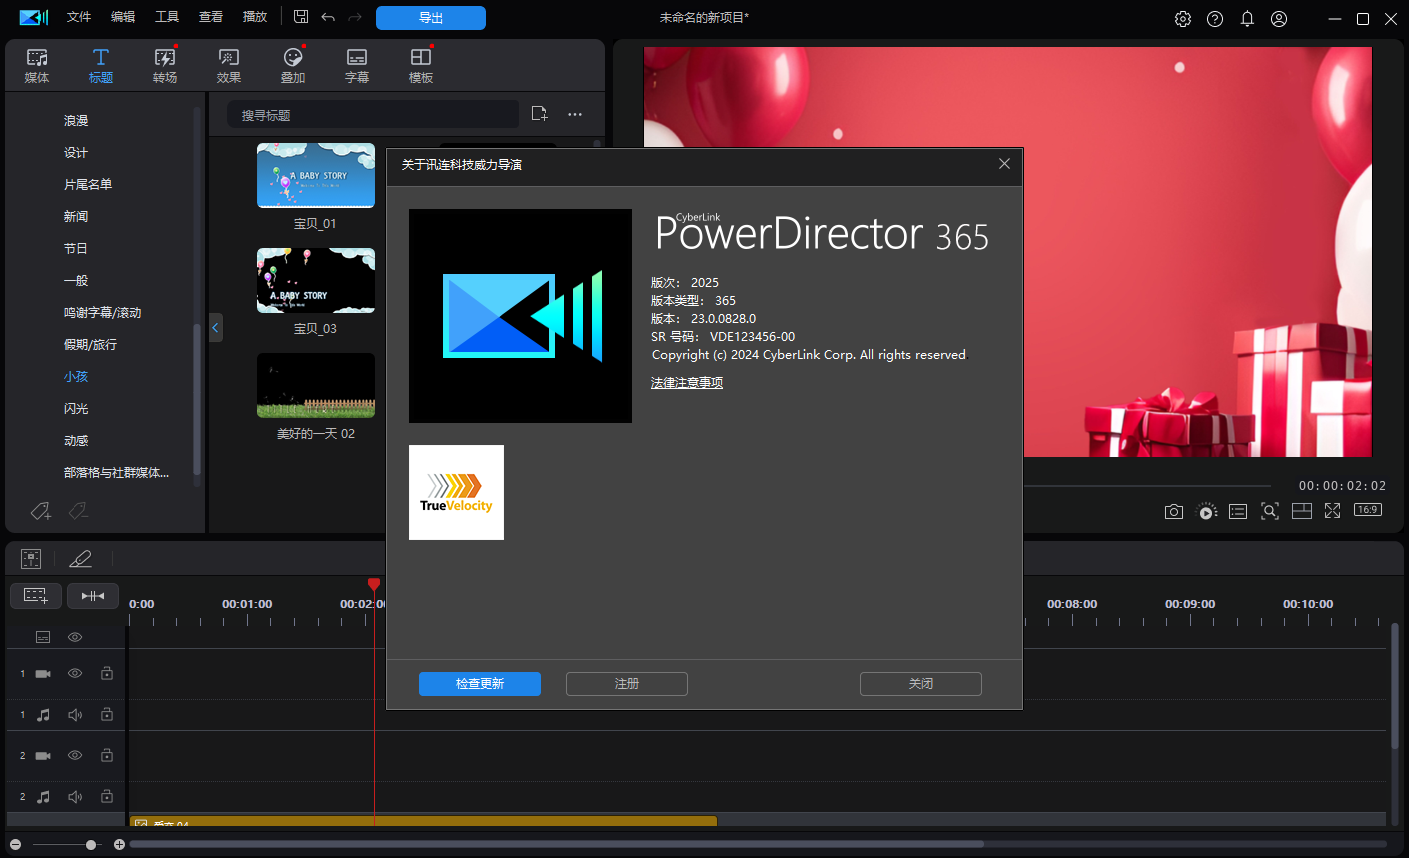Open the notifications bell icon

pos(1247,19)
